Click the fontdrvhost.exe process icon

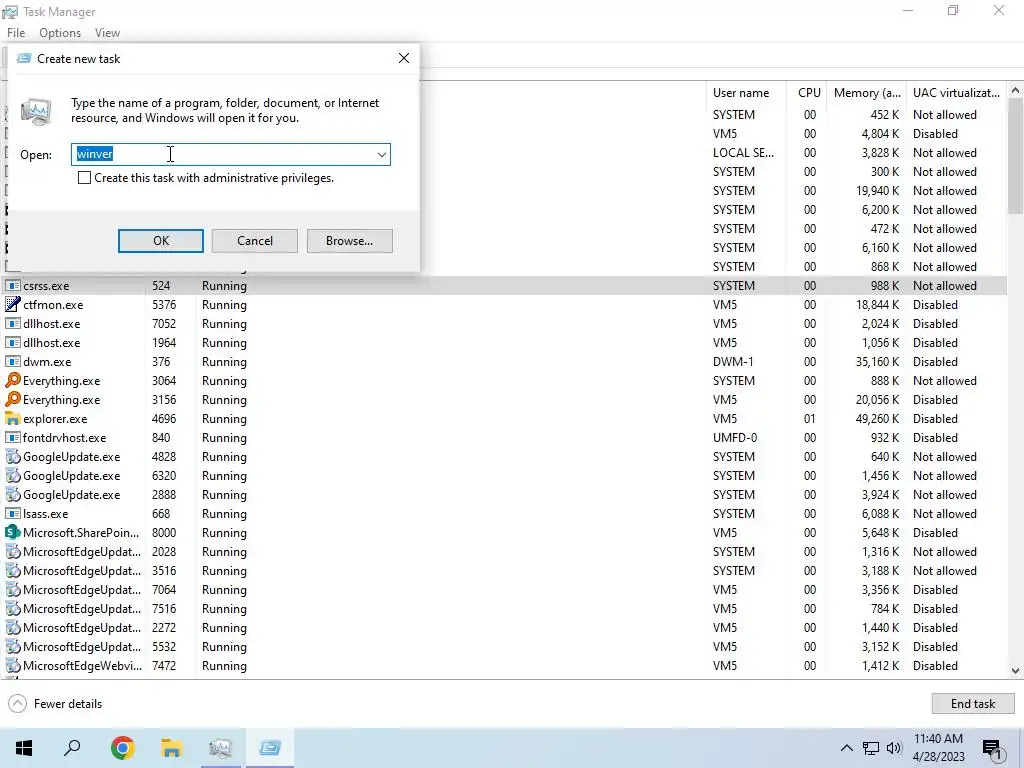click(12, 438)
